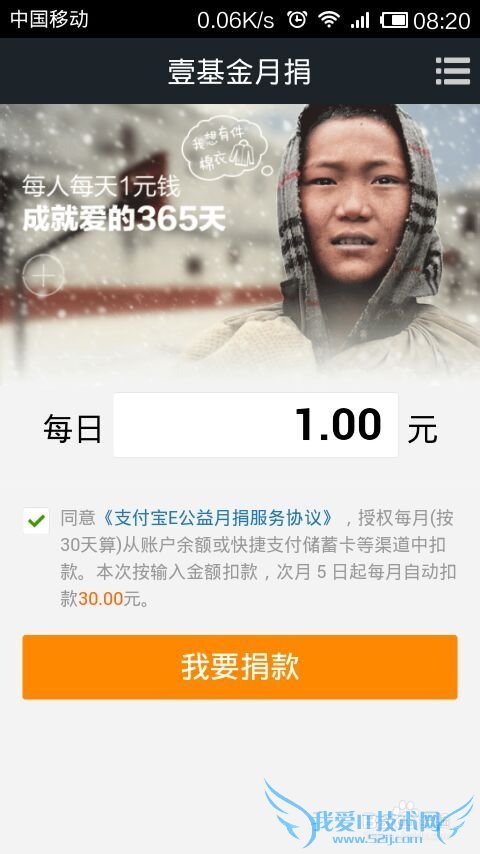The width and height of the screenshot is (480, 854).
Task: Tap the 成就爱的365天 banner slogan
Action: pyautogui.click(x=124, y=220)
